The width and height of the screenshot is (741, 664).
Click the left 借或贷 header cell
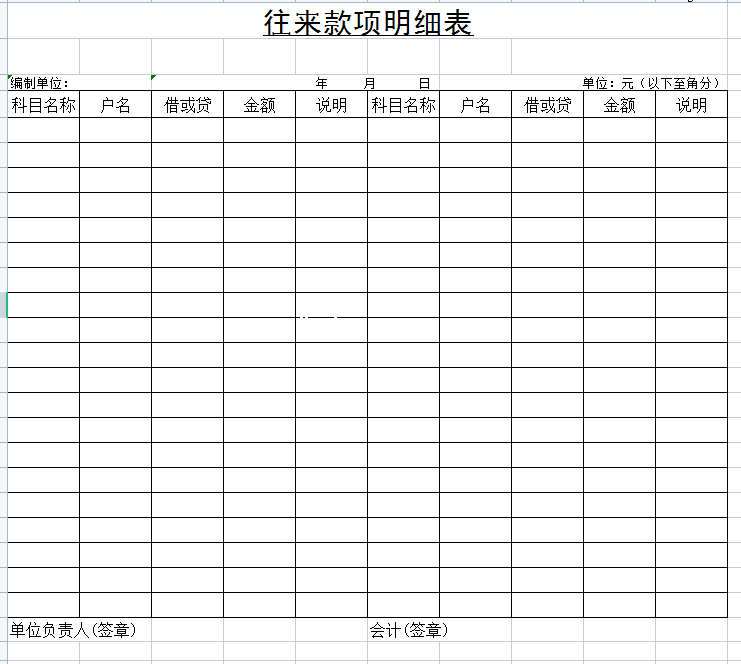[x=187, y=105]
